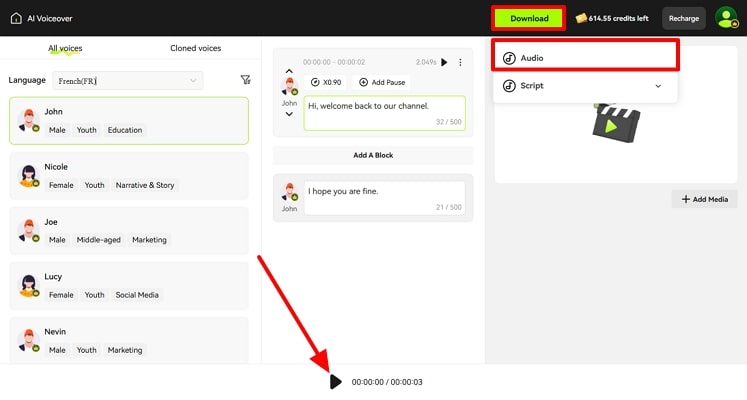
Task: Click Nevin's Marketing tag
Action: coord(125,350)
